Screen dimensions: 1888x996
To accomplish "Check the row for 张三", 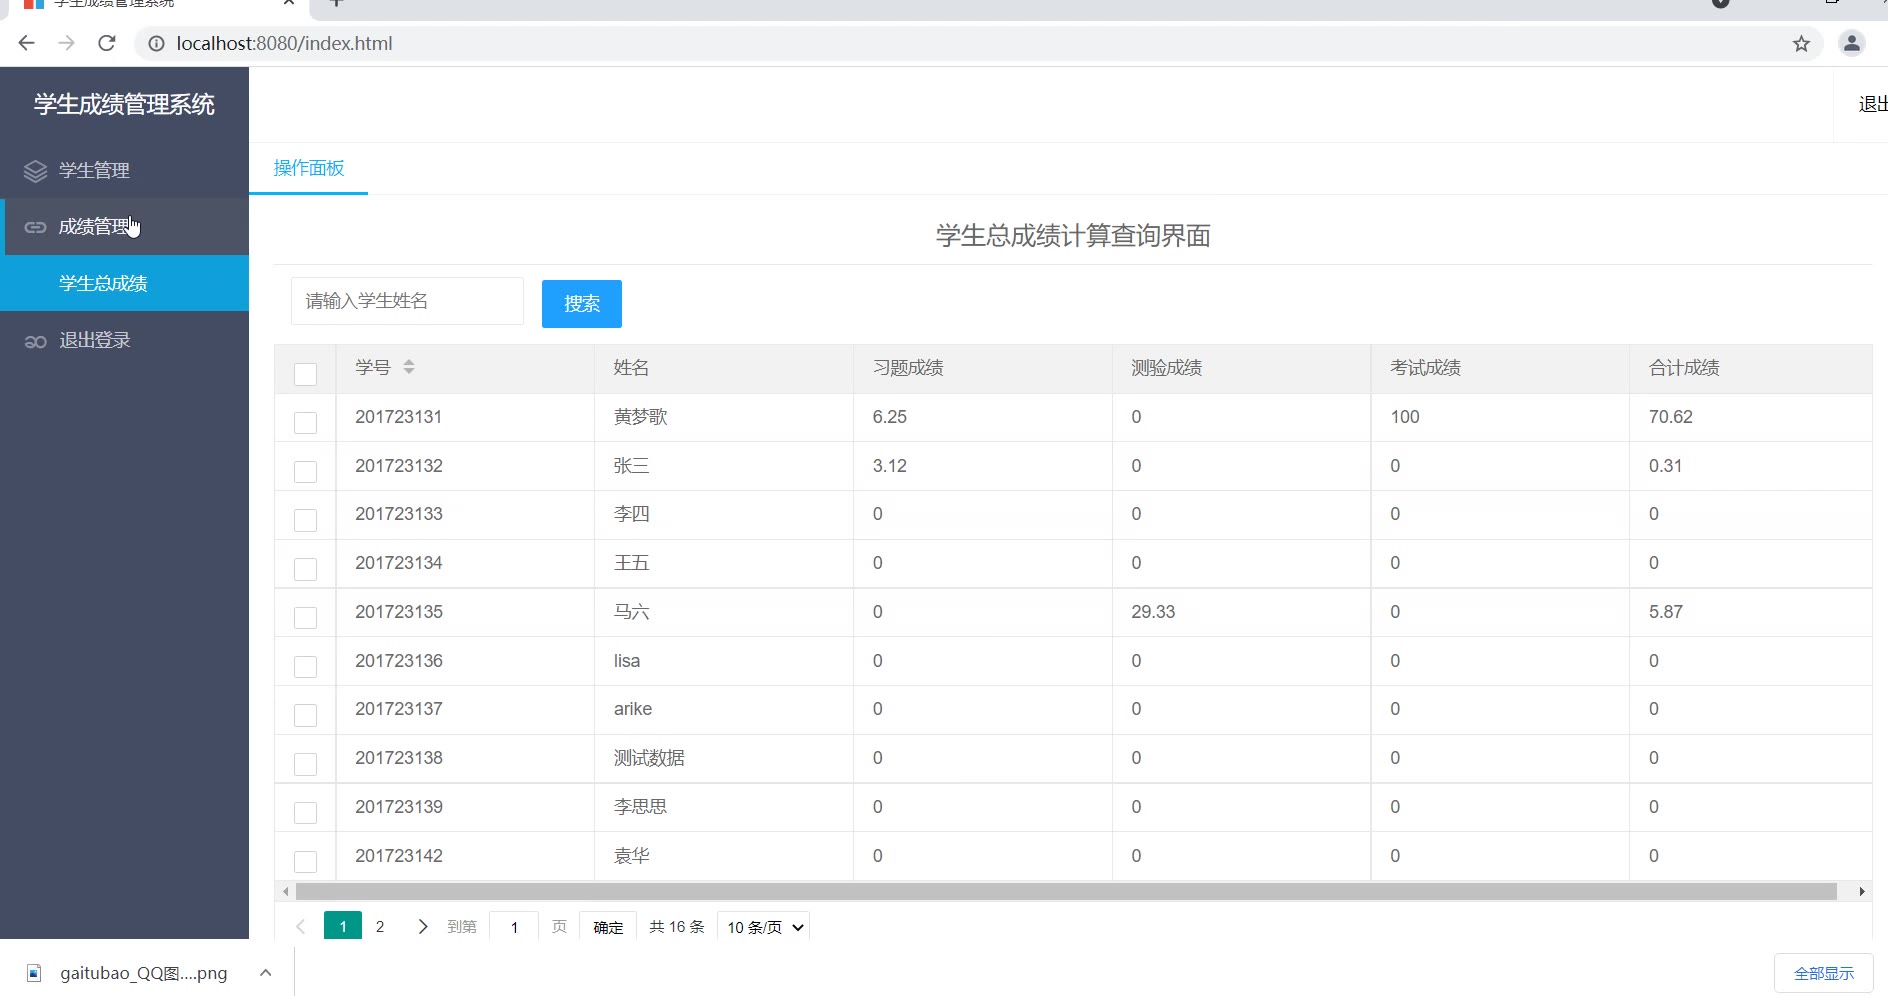I will (305, 472).
